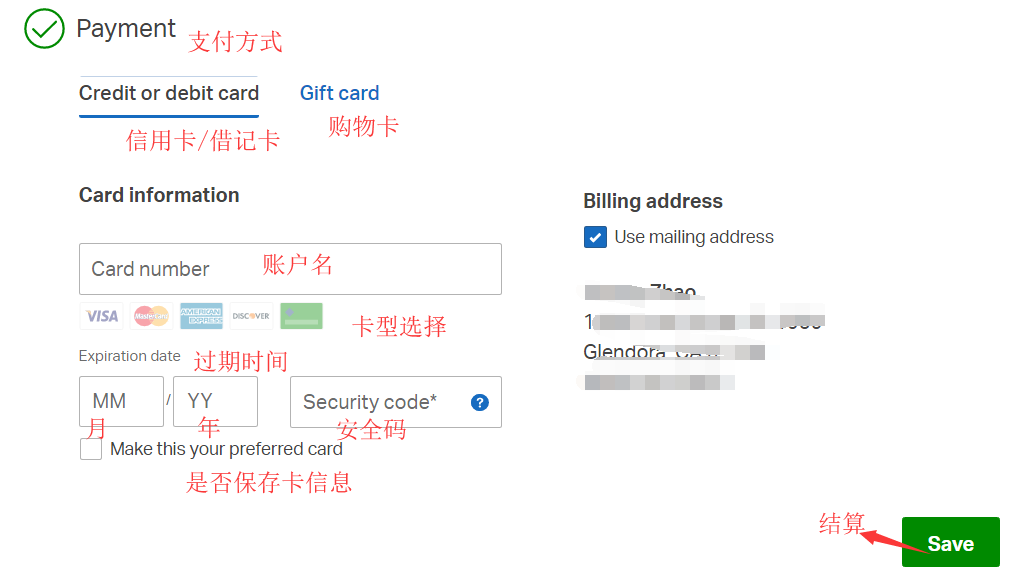
Task: Click the Billing address heading
Action: point(653,201)
